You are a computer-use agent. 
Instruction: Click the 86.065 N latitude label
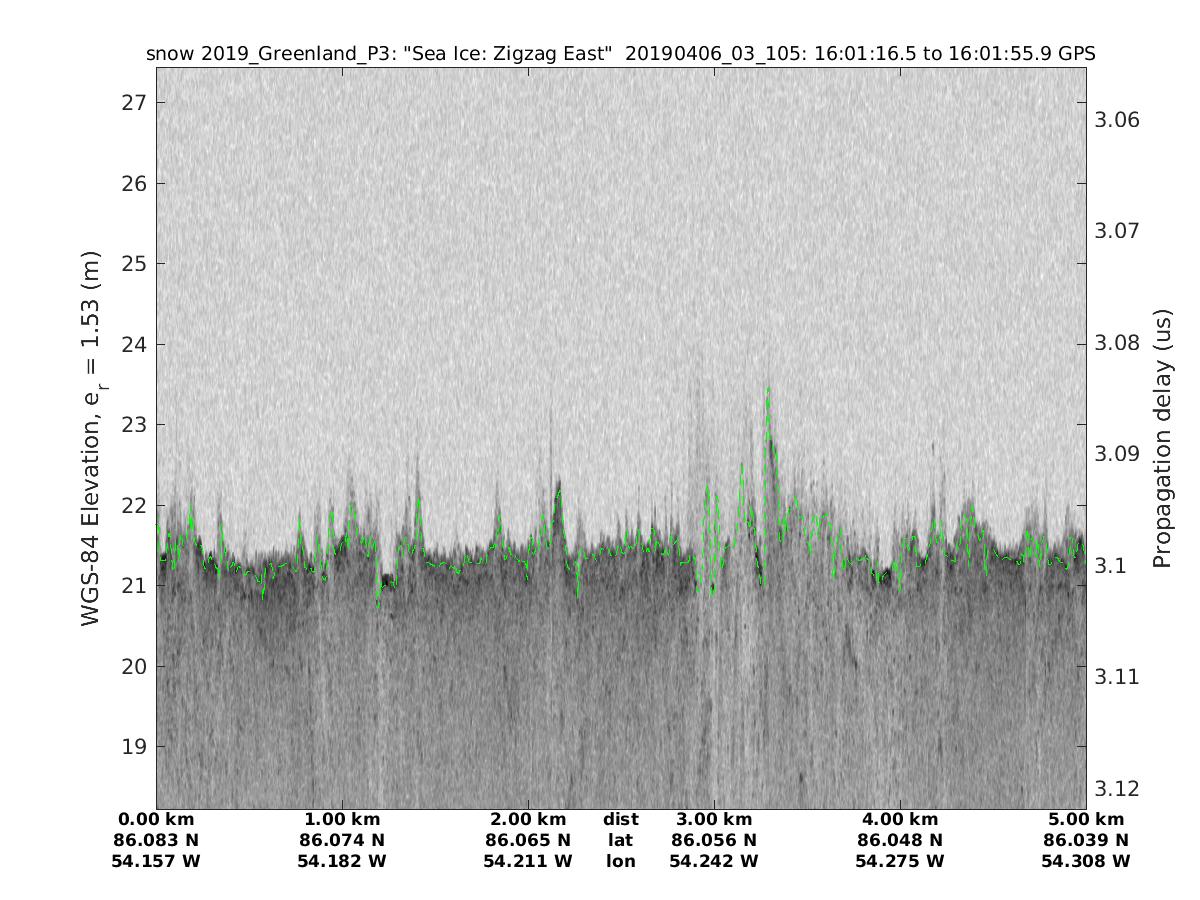pos(528,840)
